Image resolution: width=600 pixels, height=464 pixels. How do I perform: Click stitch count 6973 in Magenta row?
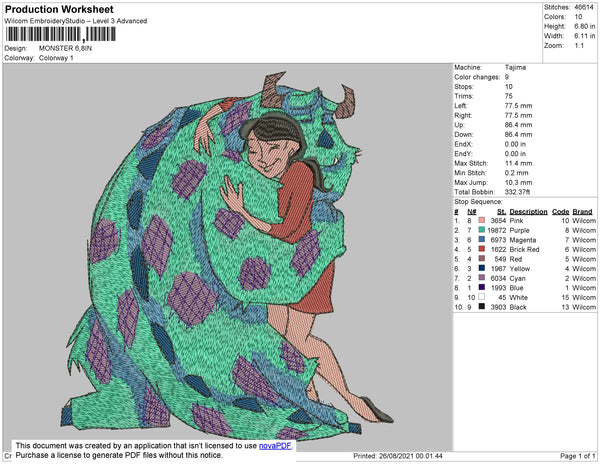click(498, 240)
